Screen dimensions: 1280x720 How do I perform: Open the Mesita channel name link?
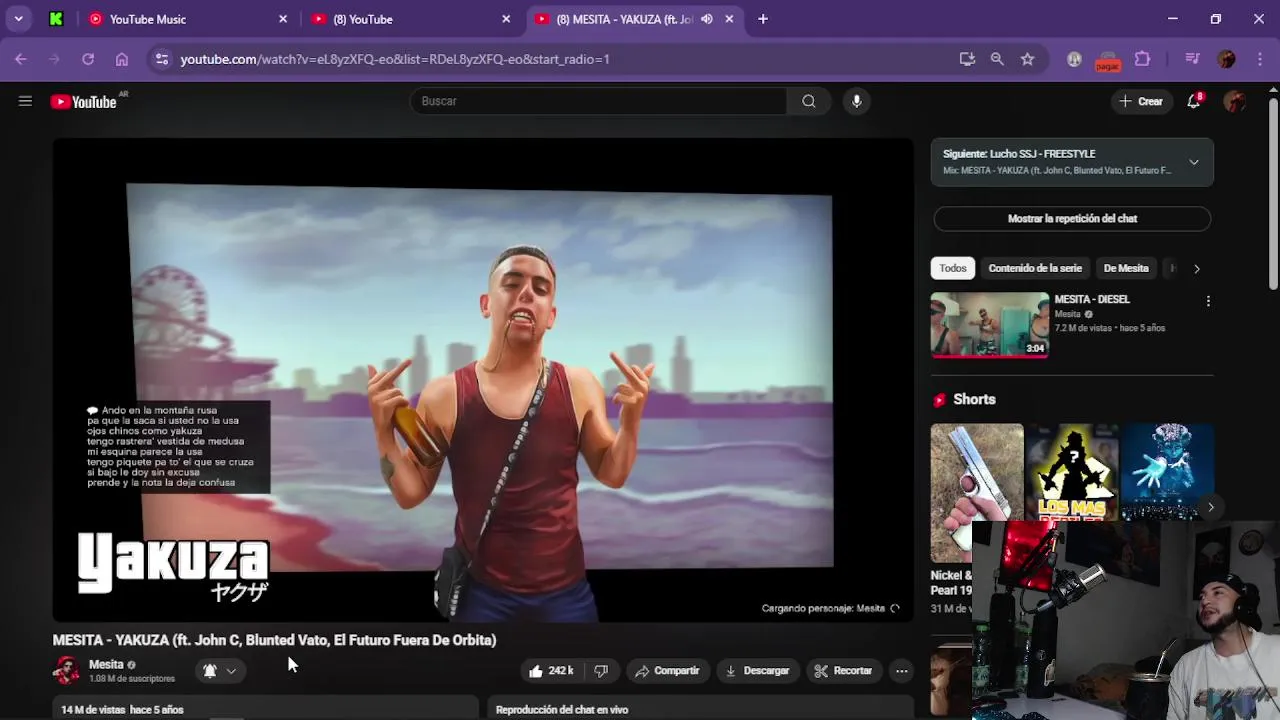pos(106,664)
